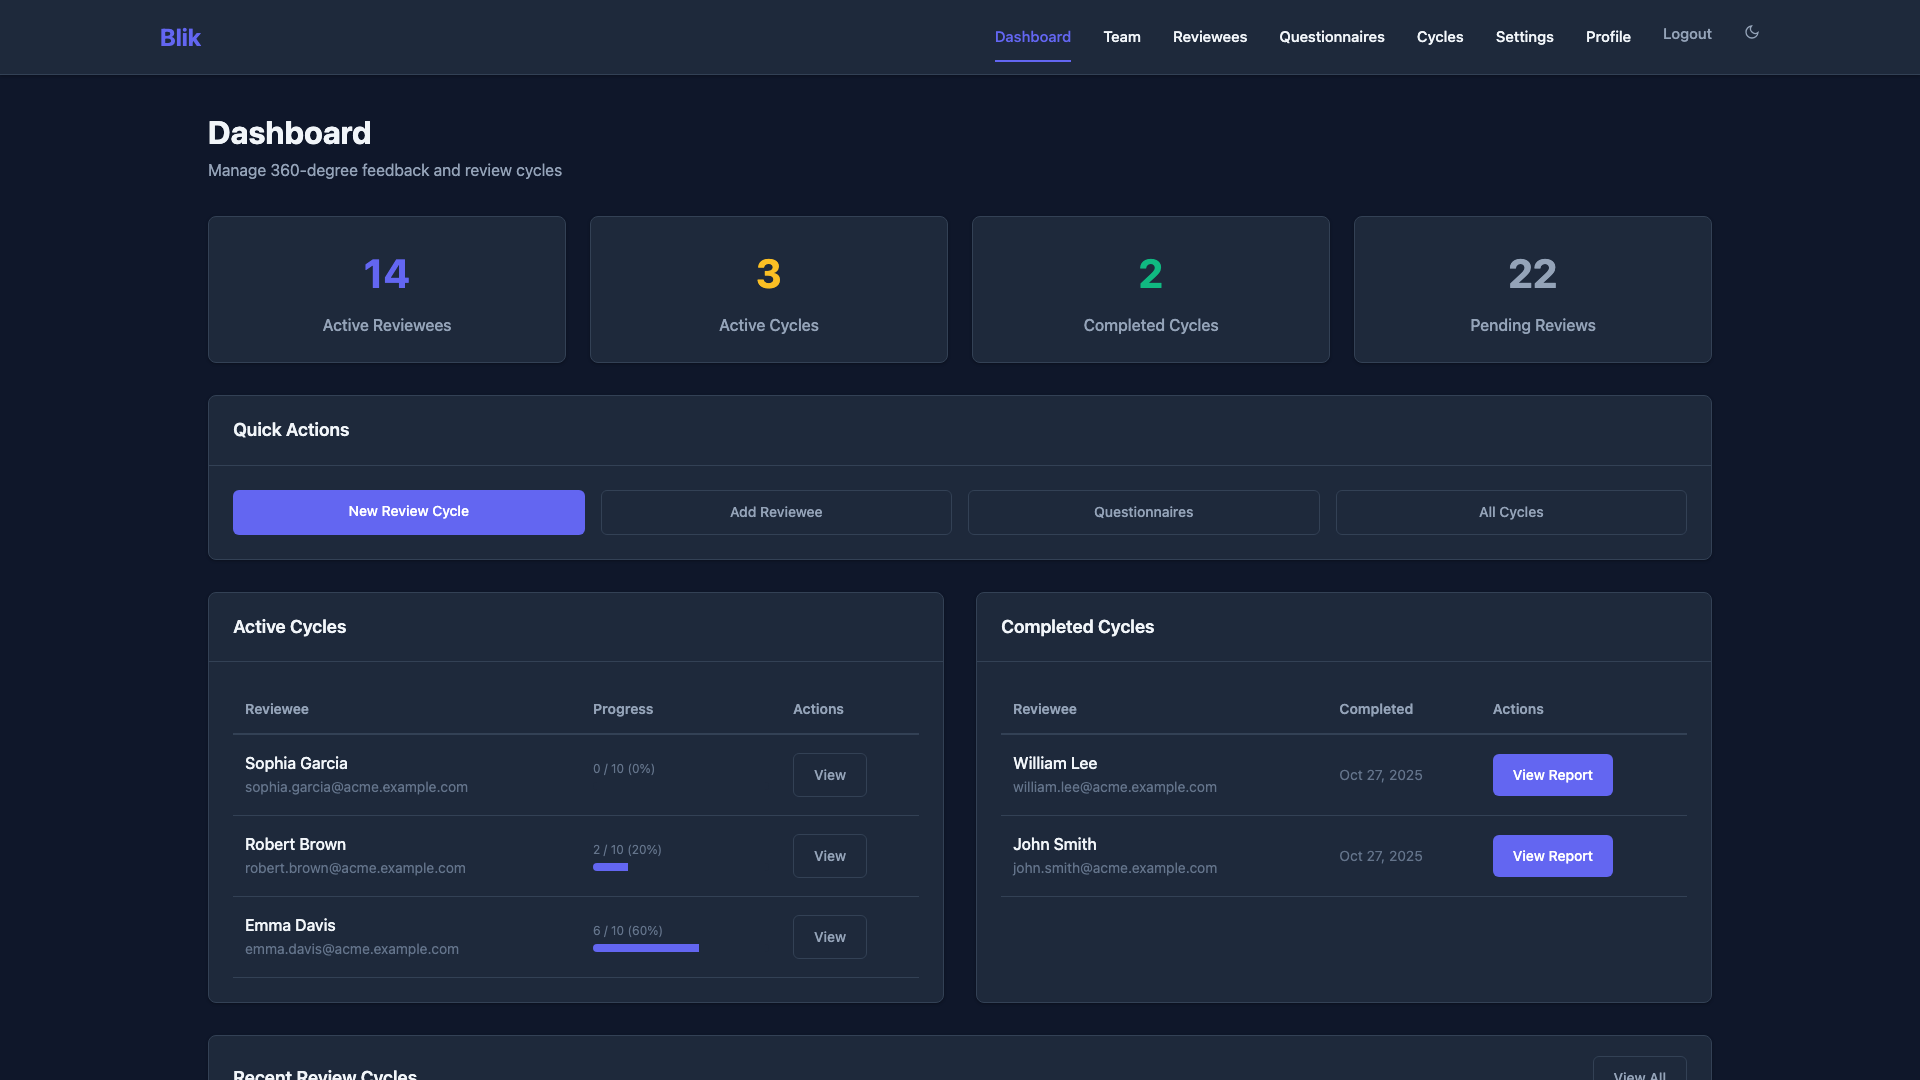This screenshot has width=1920, height=1080.
Task: Open the Questionnaires nav item
Action: (x=1331, y=36)
